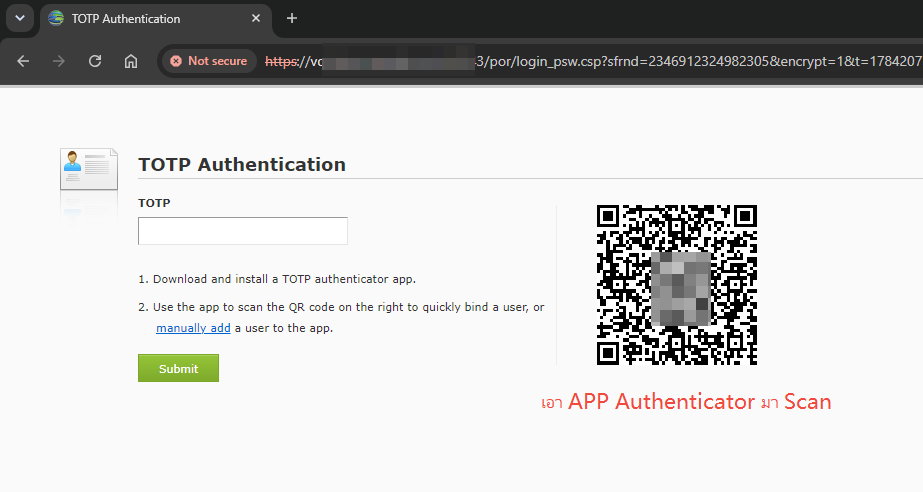Click the green Submit button
The height and width of the screenshot is (492, 923).
point(178,368)
